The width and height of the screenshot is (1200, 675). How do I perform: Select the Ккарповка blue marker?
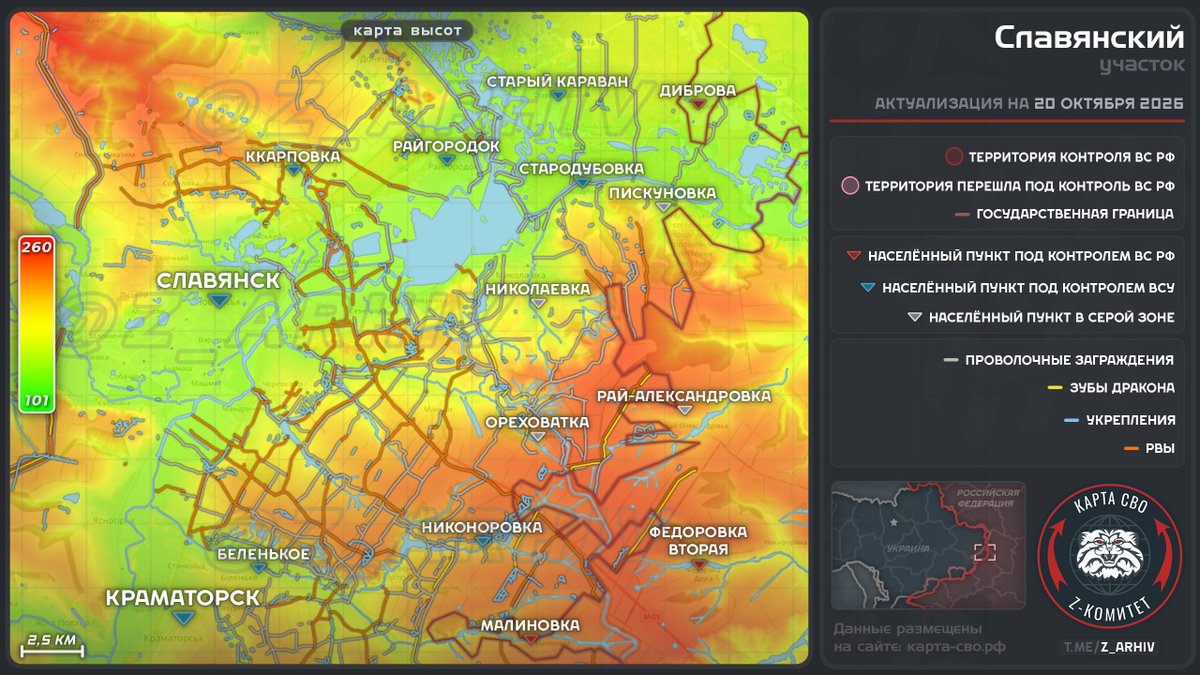click(x=293, y=170)
